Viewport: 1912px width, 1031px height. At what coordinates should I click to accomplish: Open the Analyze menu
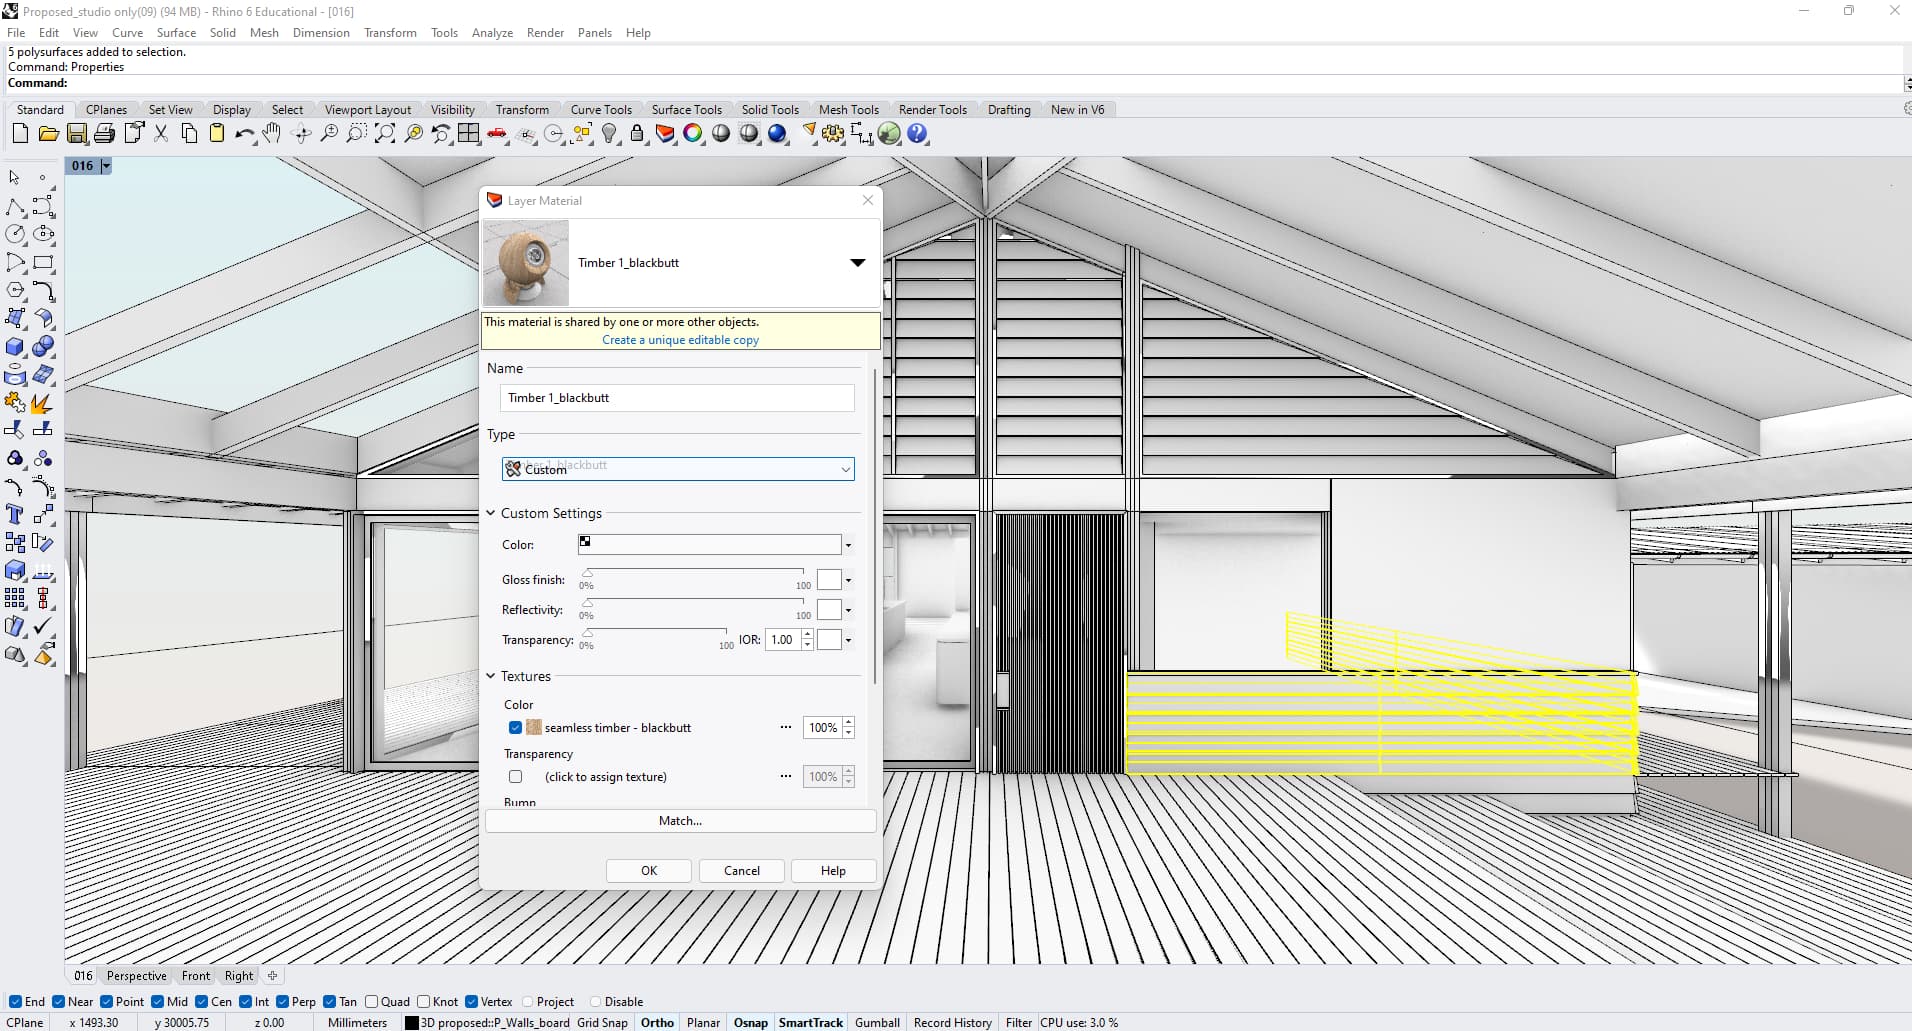[492, 33]
